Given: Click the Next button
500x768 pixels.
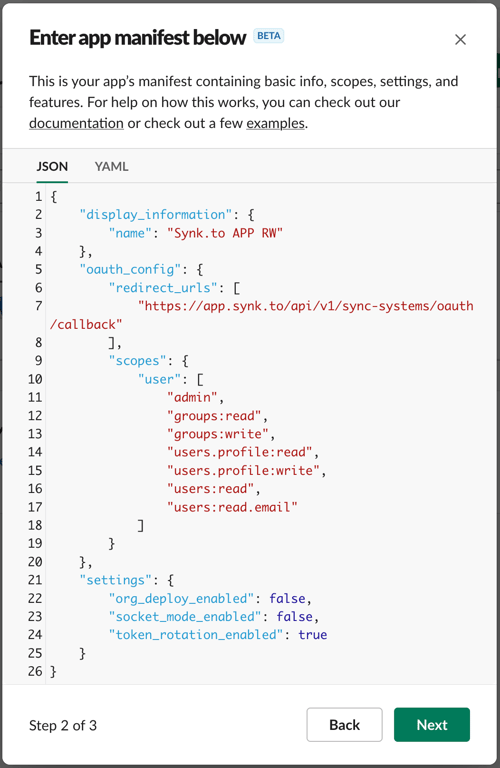Looking at the screenshot, I should (431, 724).
